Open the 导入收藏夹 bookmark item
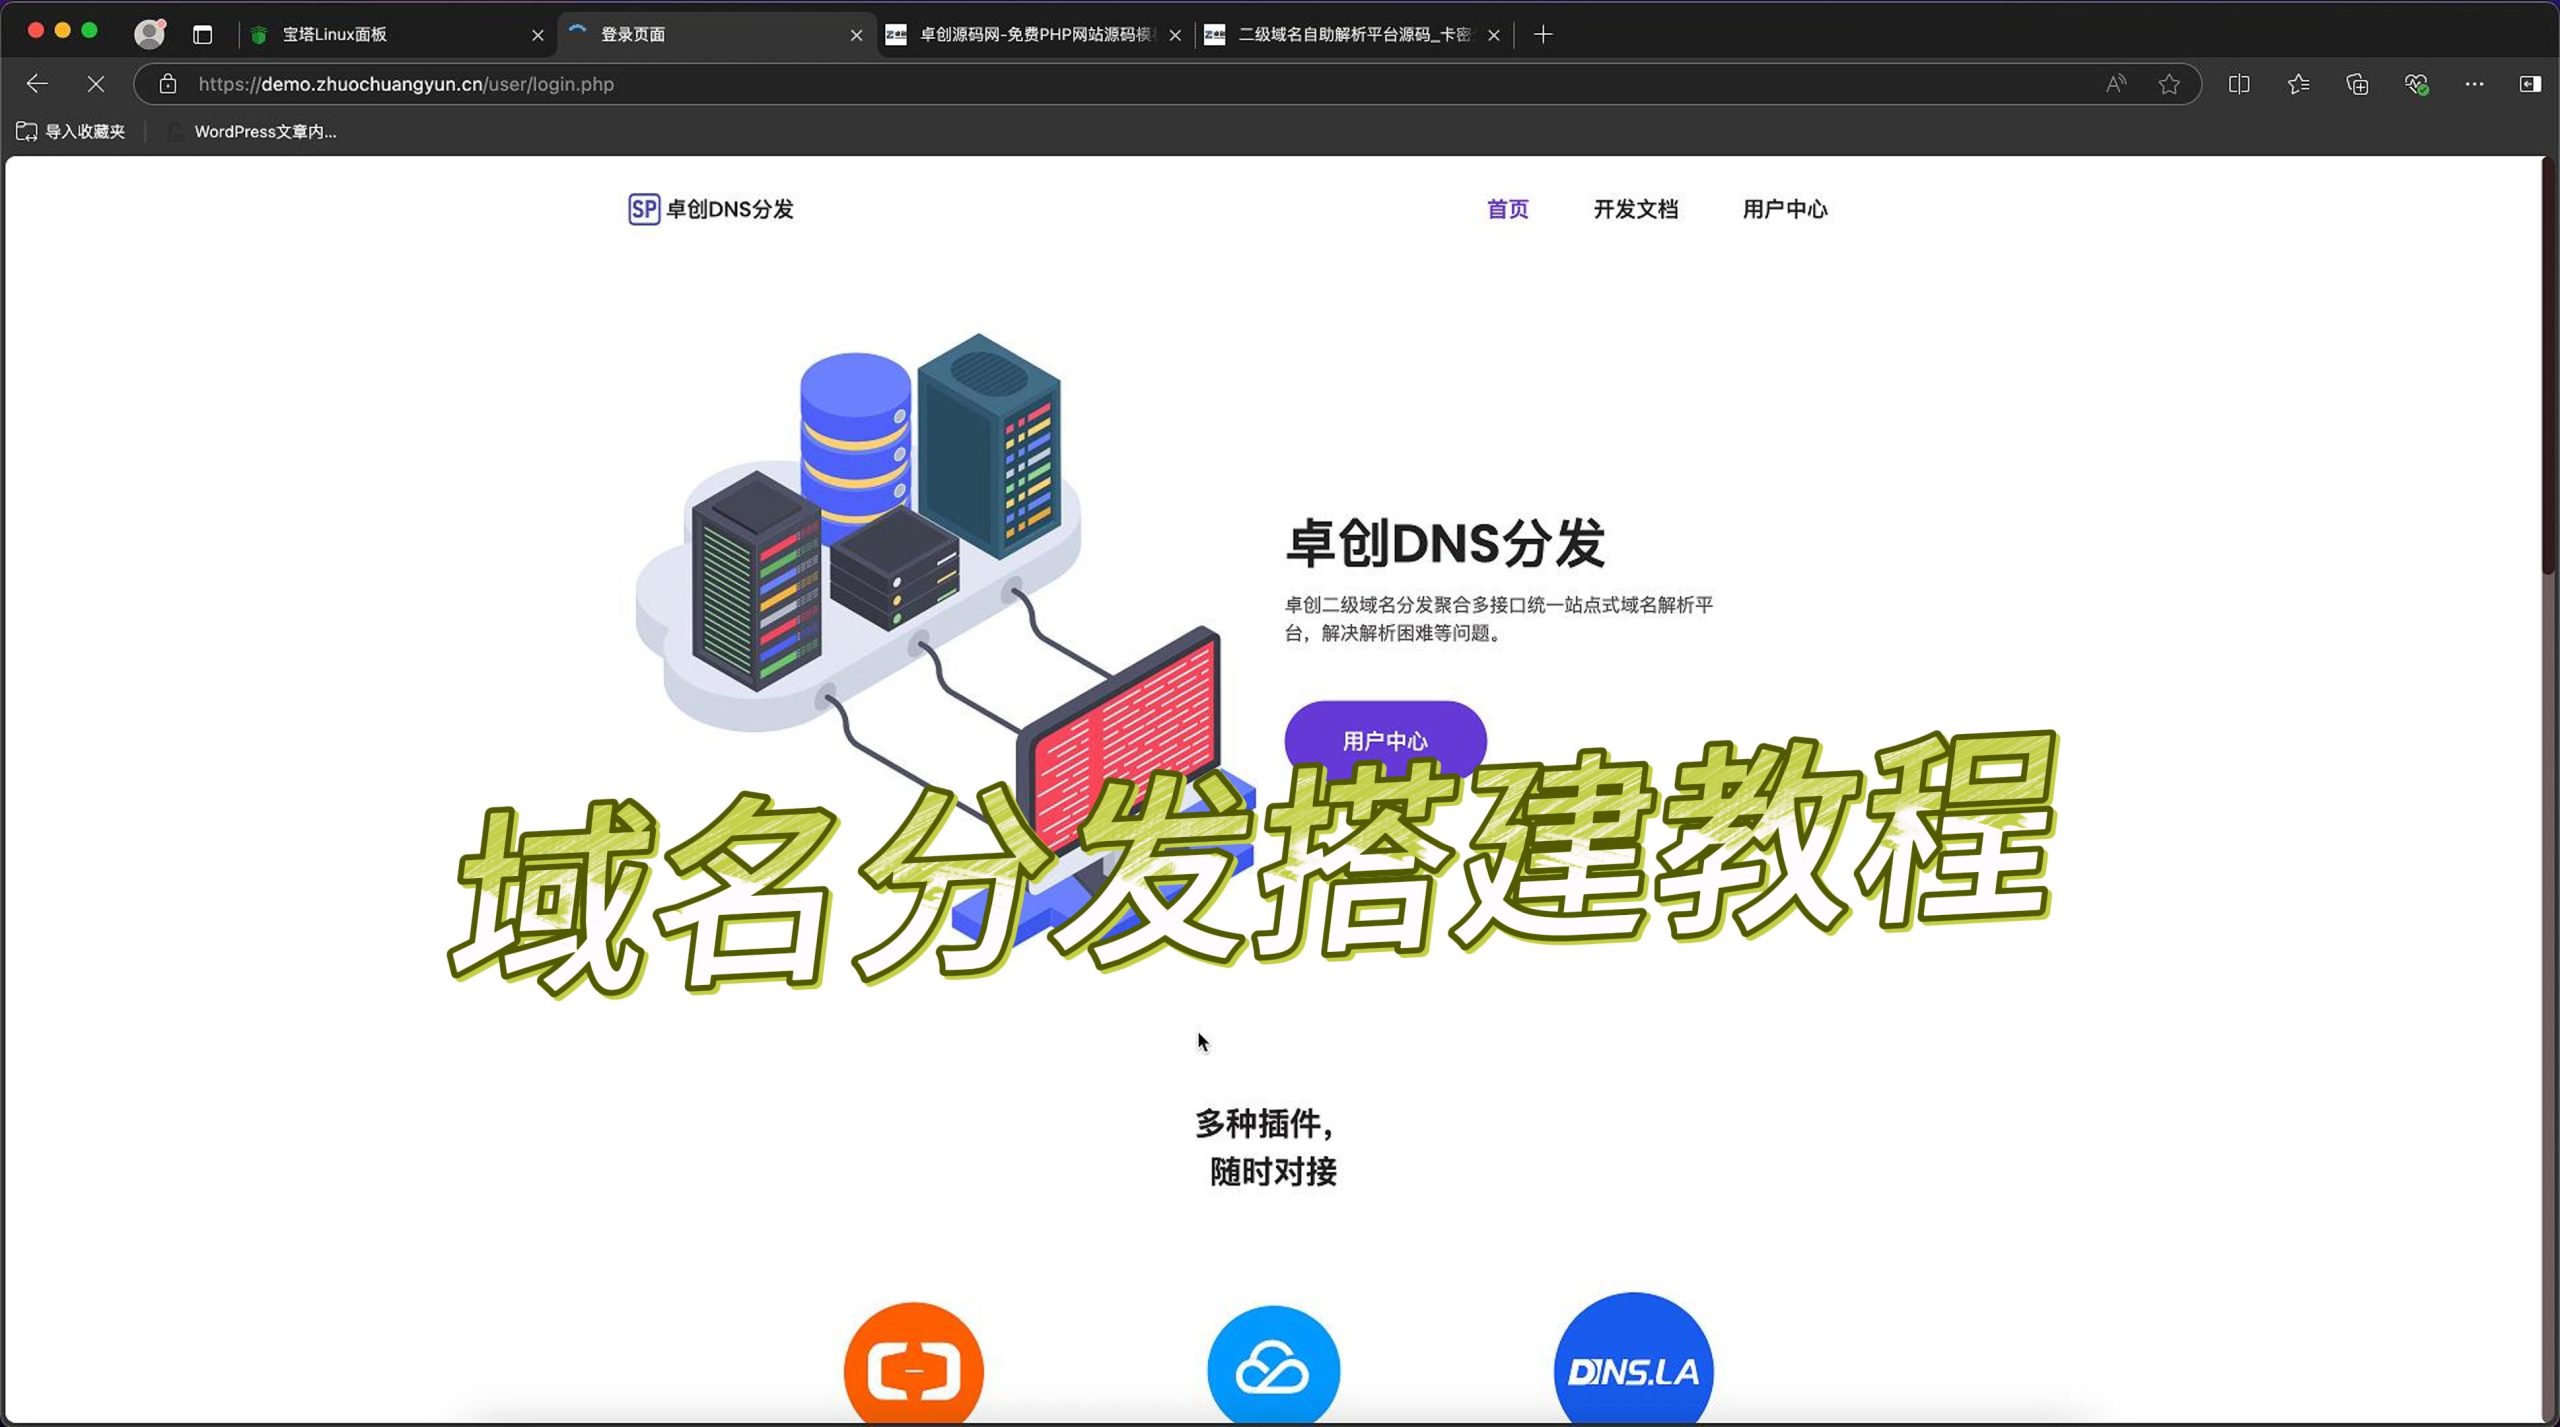This screenshot has height=1427, width=2560. click(x=71, y=131)
